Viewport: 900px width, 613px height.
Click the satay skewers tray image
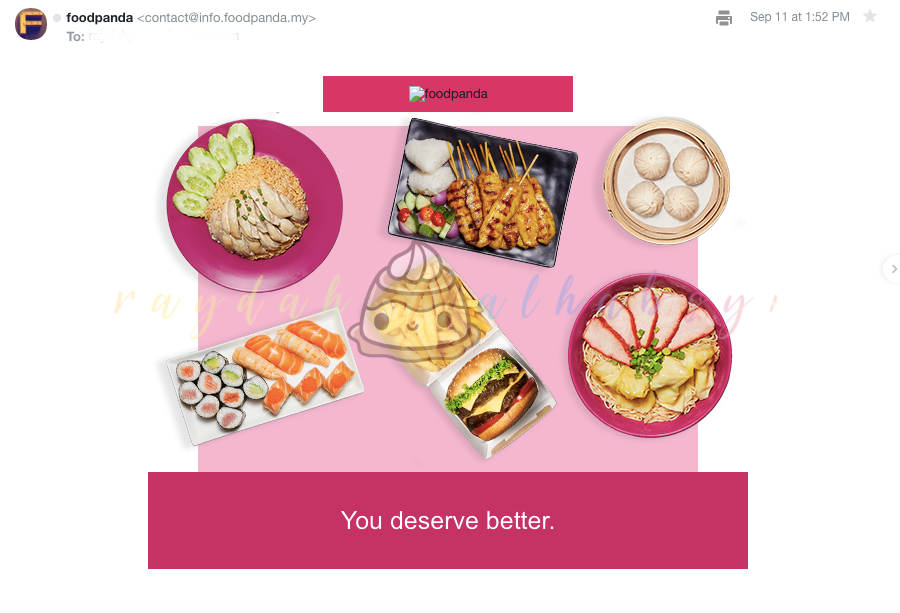click(x=483, y=193)
